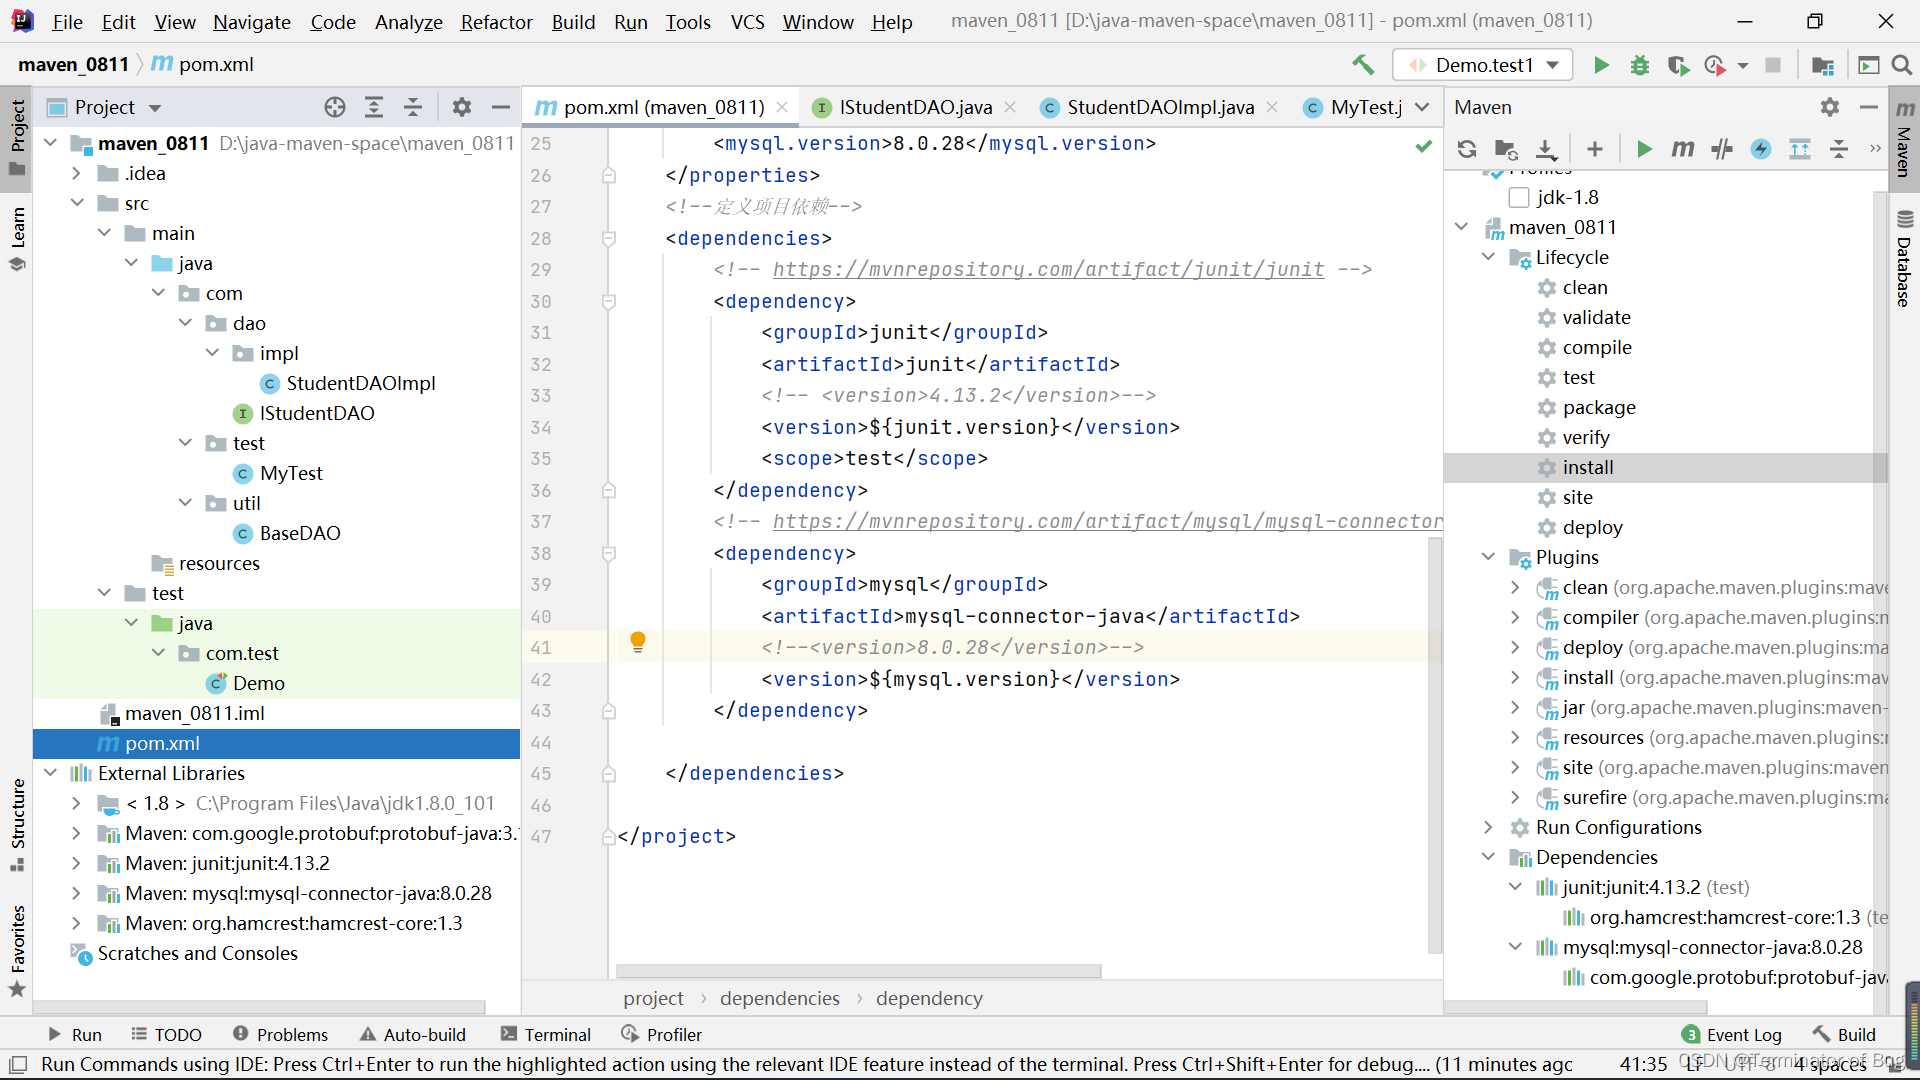Open the Problems tool window

tap(280, 1034)
